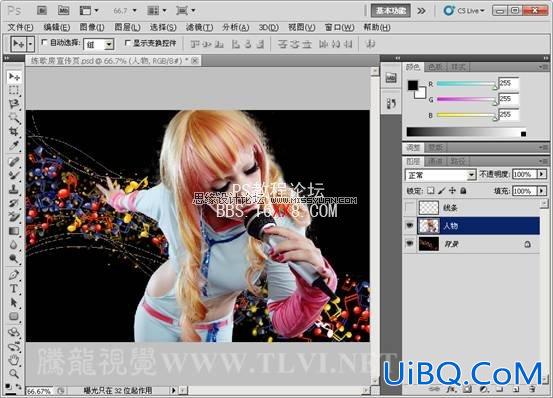Toggle lock transparent pixels
This screenshot has width=553, height=398.
431,191
